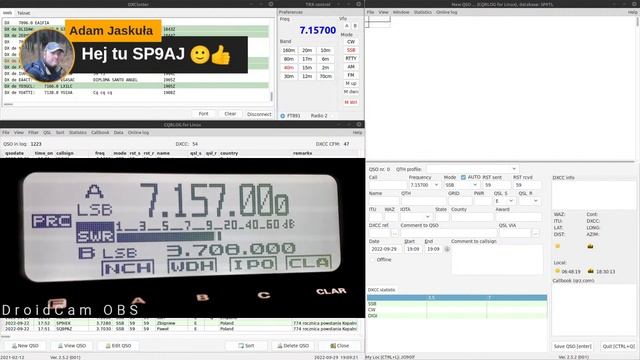
Task: Click the M dwn memory button
Action: point(351,92)
